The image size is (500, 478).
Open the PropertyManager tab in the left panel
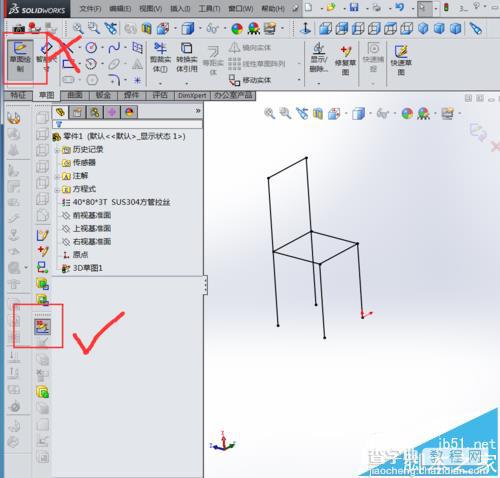tap(77, 112)
